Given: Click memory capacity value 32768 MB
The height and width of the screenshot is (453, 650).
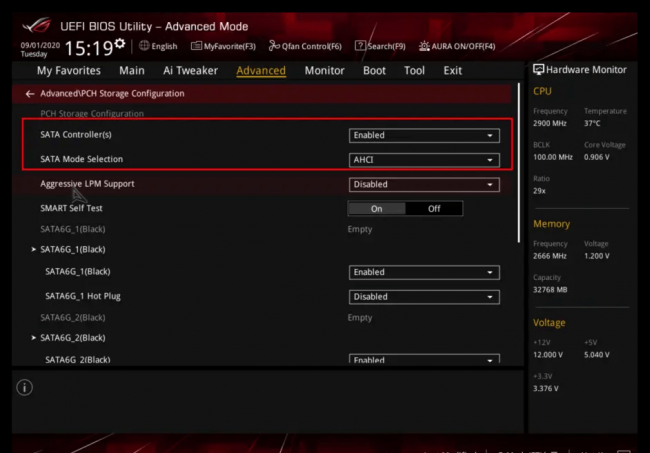Looking at the screenshot, I should [x=550, y=290].
